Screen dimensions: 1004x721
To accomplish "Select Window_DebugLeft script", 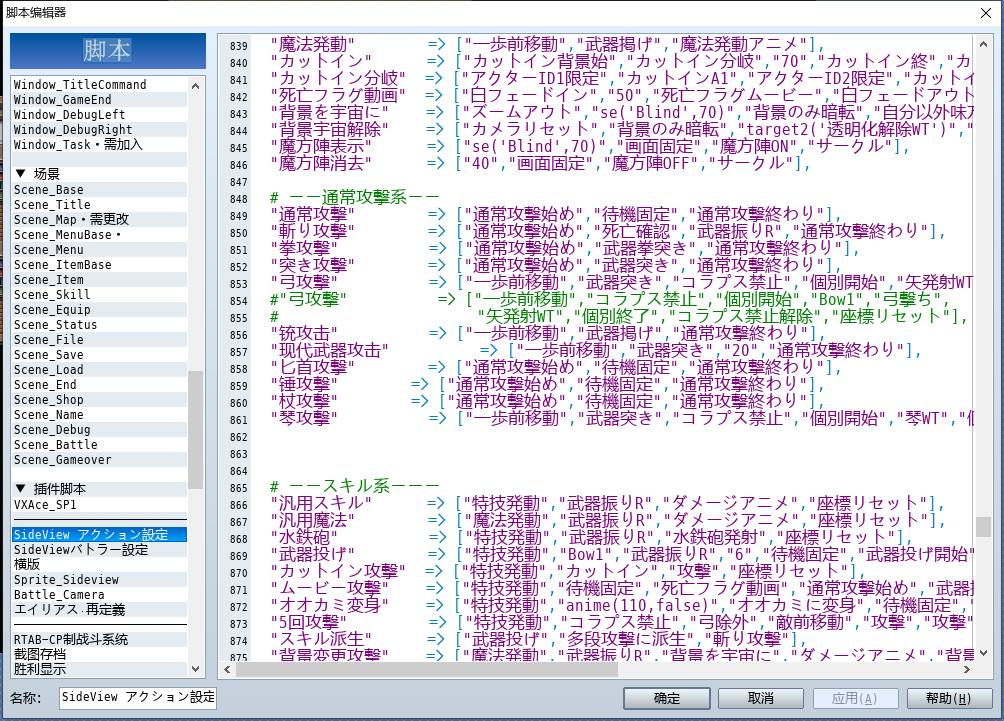I will point(99,115).
